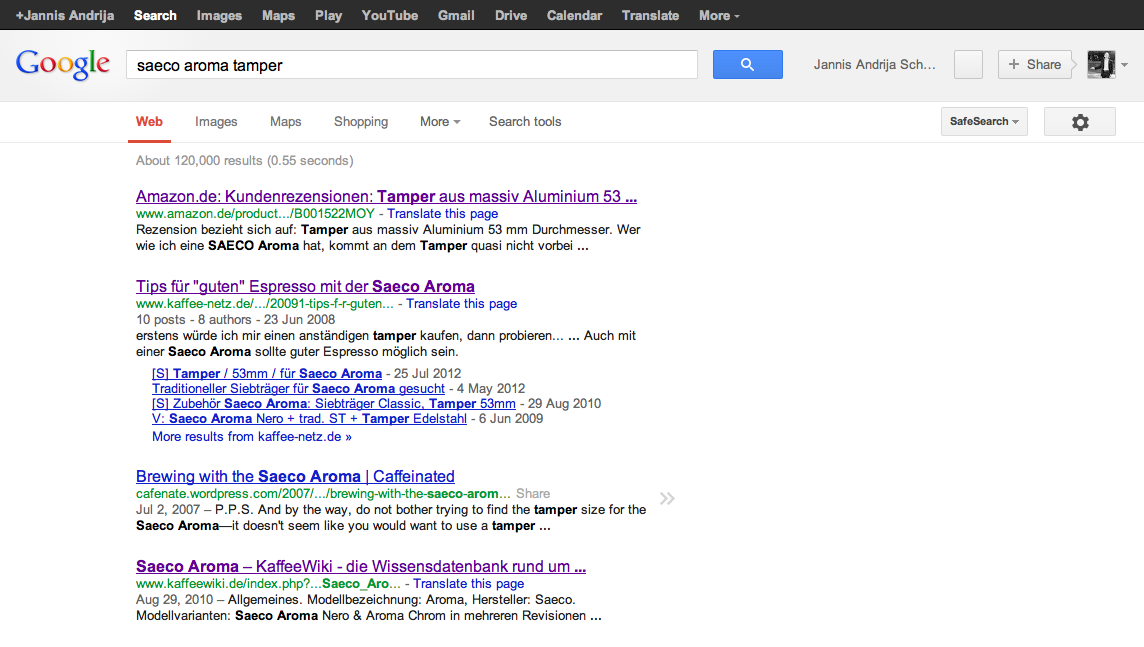Click Share next to cafenate.wordpress.com URL

533,494
